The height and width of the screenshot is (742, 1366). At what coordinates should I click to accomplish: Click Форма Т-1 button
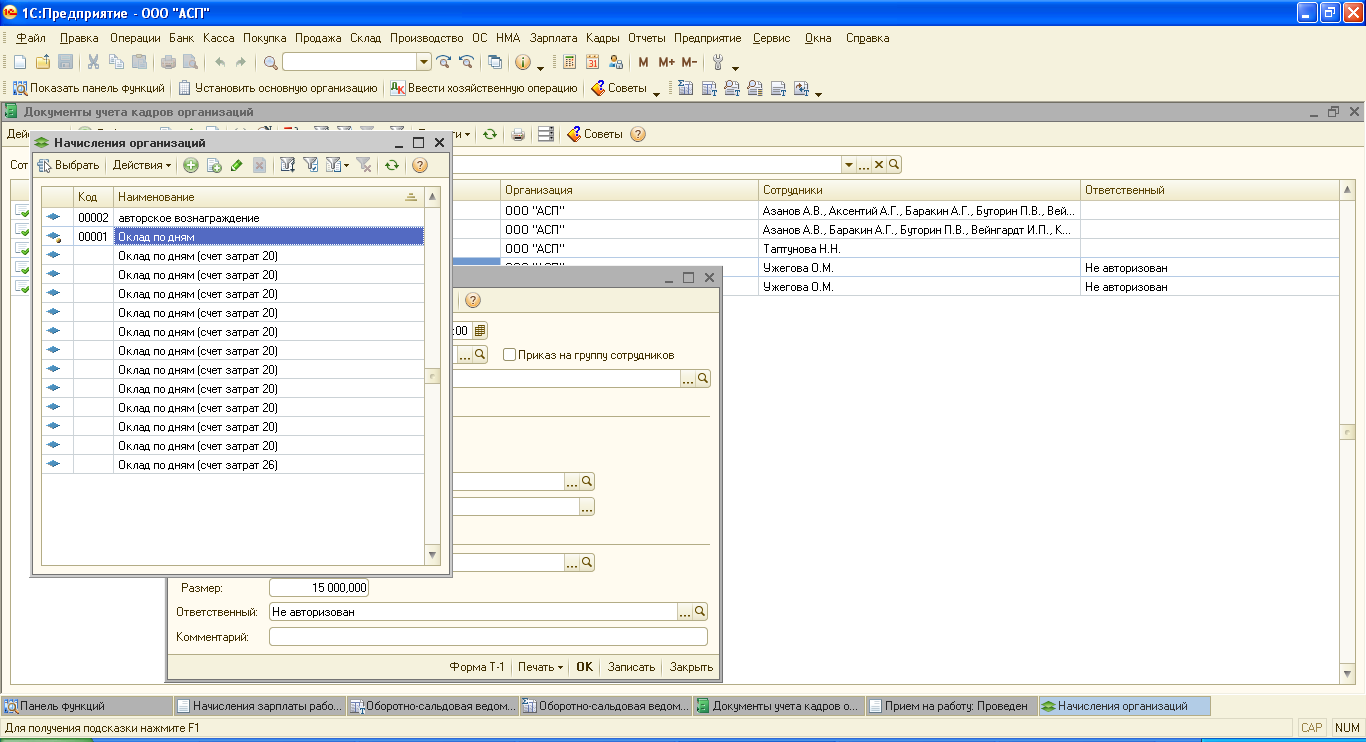point(477,667)
